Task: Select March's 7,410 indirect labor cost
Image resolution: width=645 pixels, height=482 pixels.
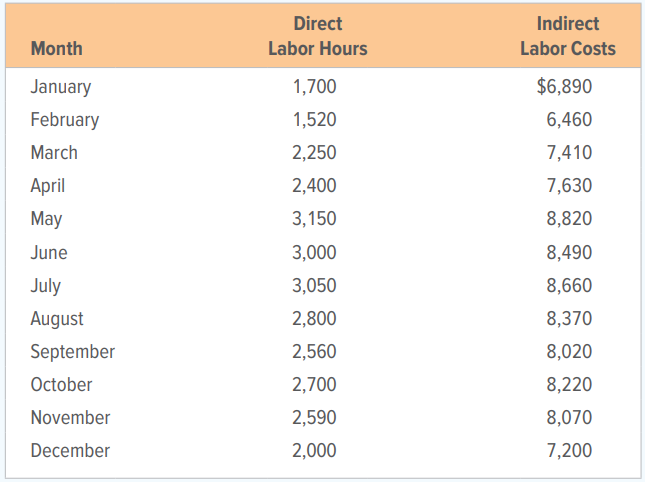Action: [569, 153]
